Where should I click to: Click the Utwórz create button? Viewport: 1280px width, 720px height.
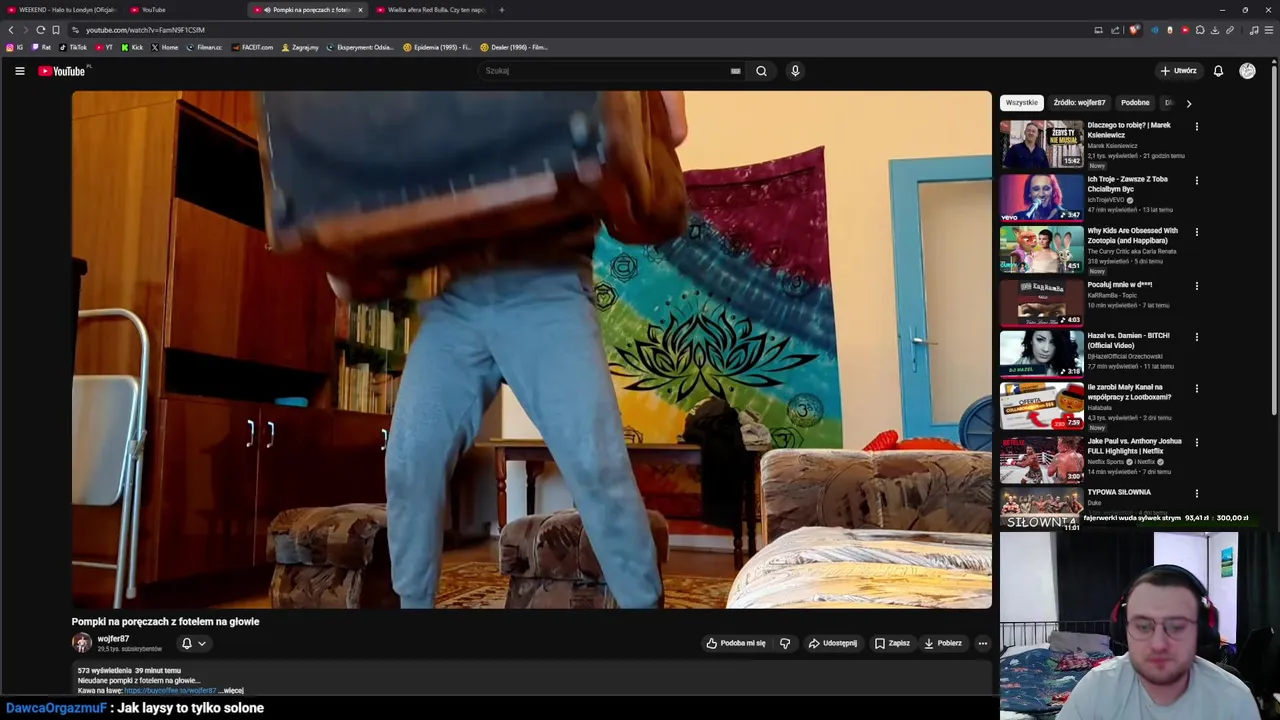(x=1178, y=71)
